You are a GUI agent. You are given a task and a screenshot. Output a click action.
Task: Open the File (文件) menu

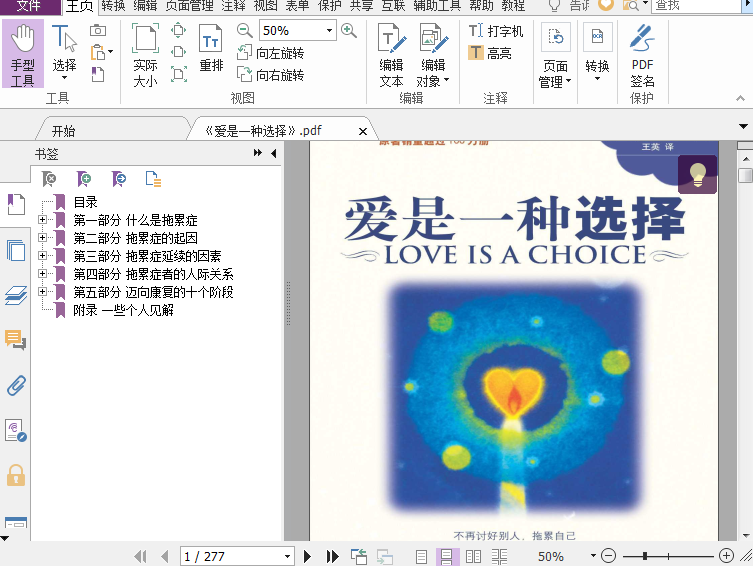29,6
